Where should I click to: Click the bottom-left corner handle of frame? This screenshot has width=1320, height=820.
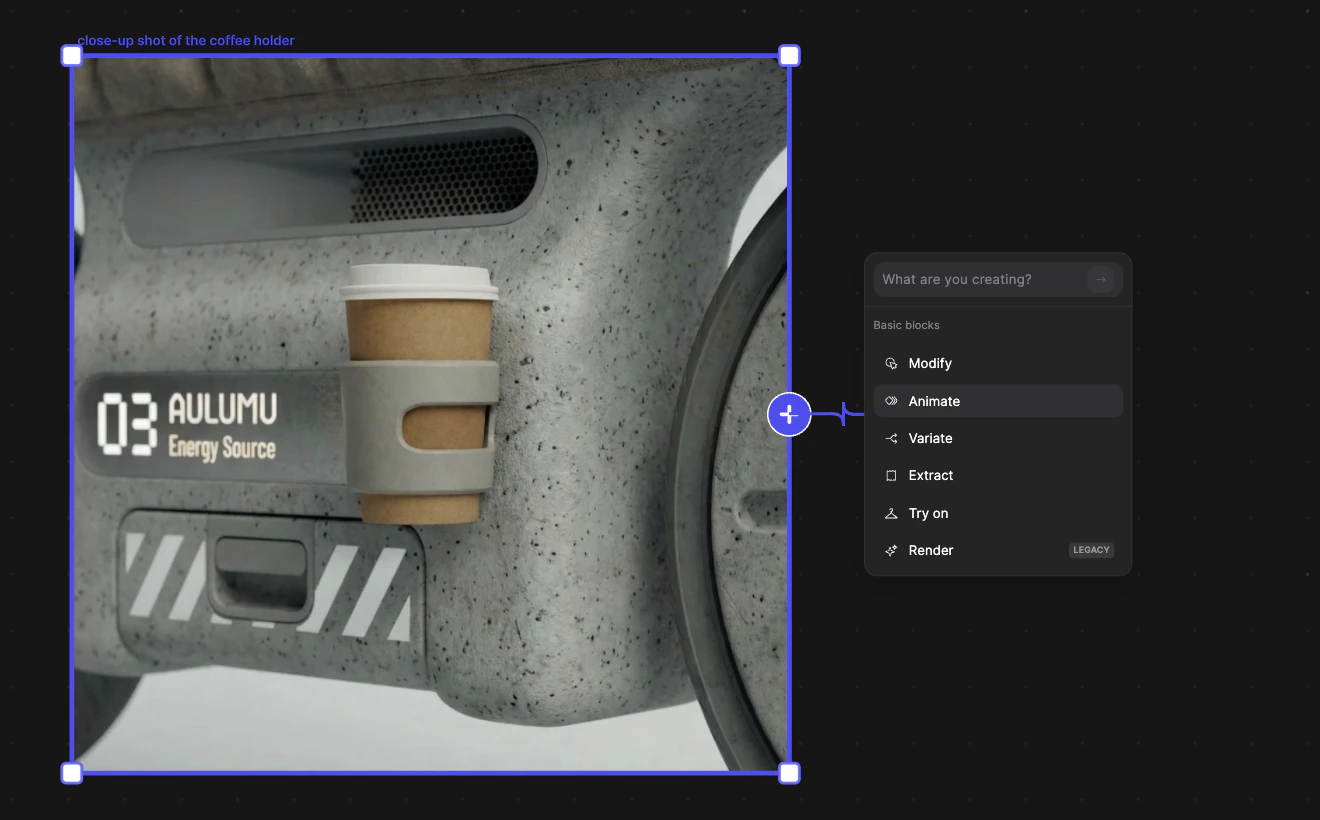(x=72, y=773)
